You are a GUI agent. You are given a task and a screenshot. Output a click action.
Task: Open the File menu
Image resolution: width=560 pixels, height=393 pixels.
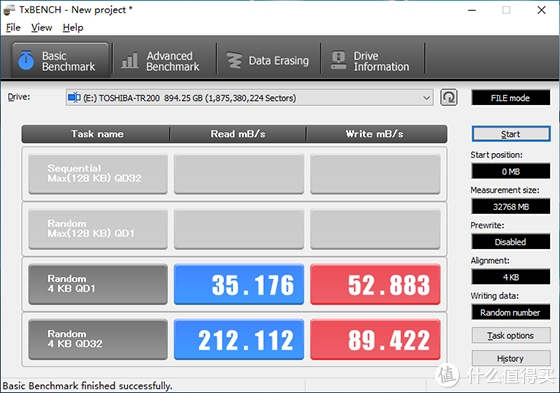(13, 28)
